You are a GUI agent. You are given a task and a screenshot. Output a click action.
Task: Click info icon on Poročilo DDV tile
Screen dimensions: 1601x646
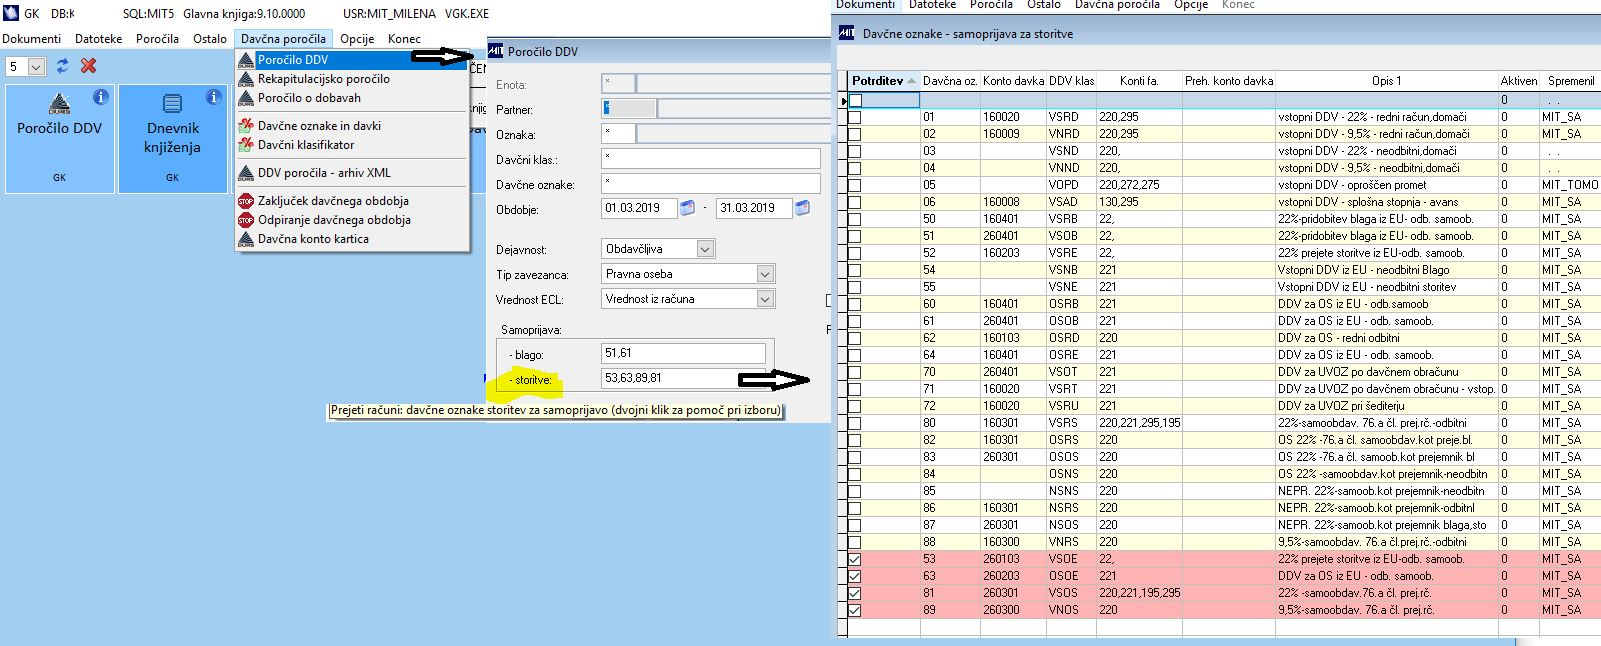(x=100, y=97)
